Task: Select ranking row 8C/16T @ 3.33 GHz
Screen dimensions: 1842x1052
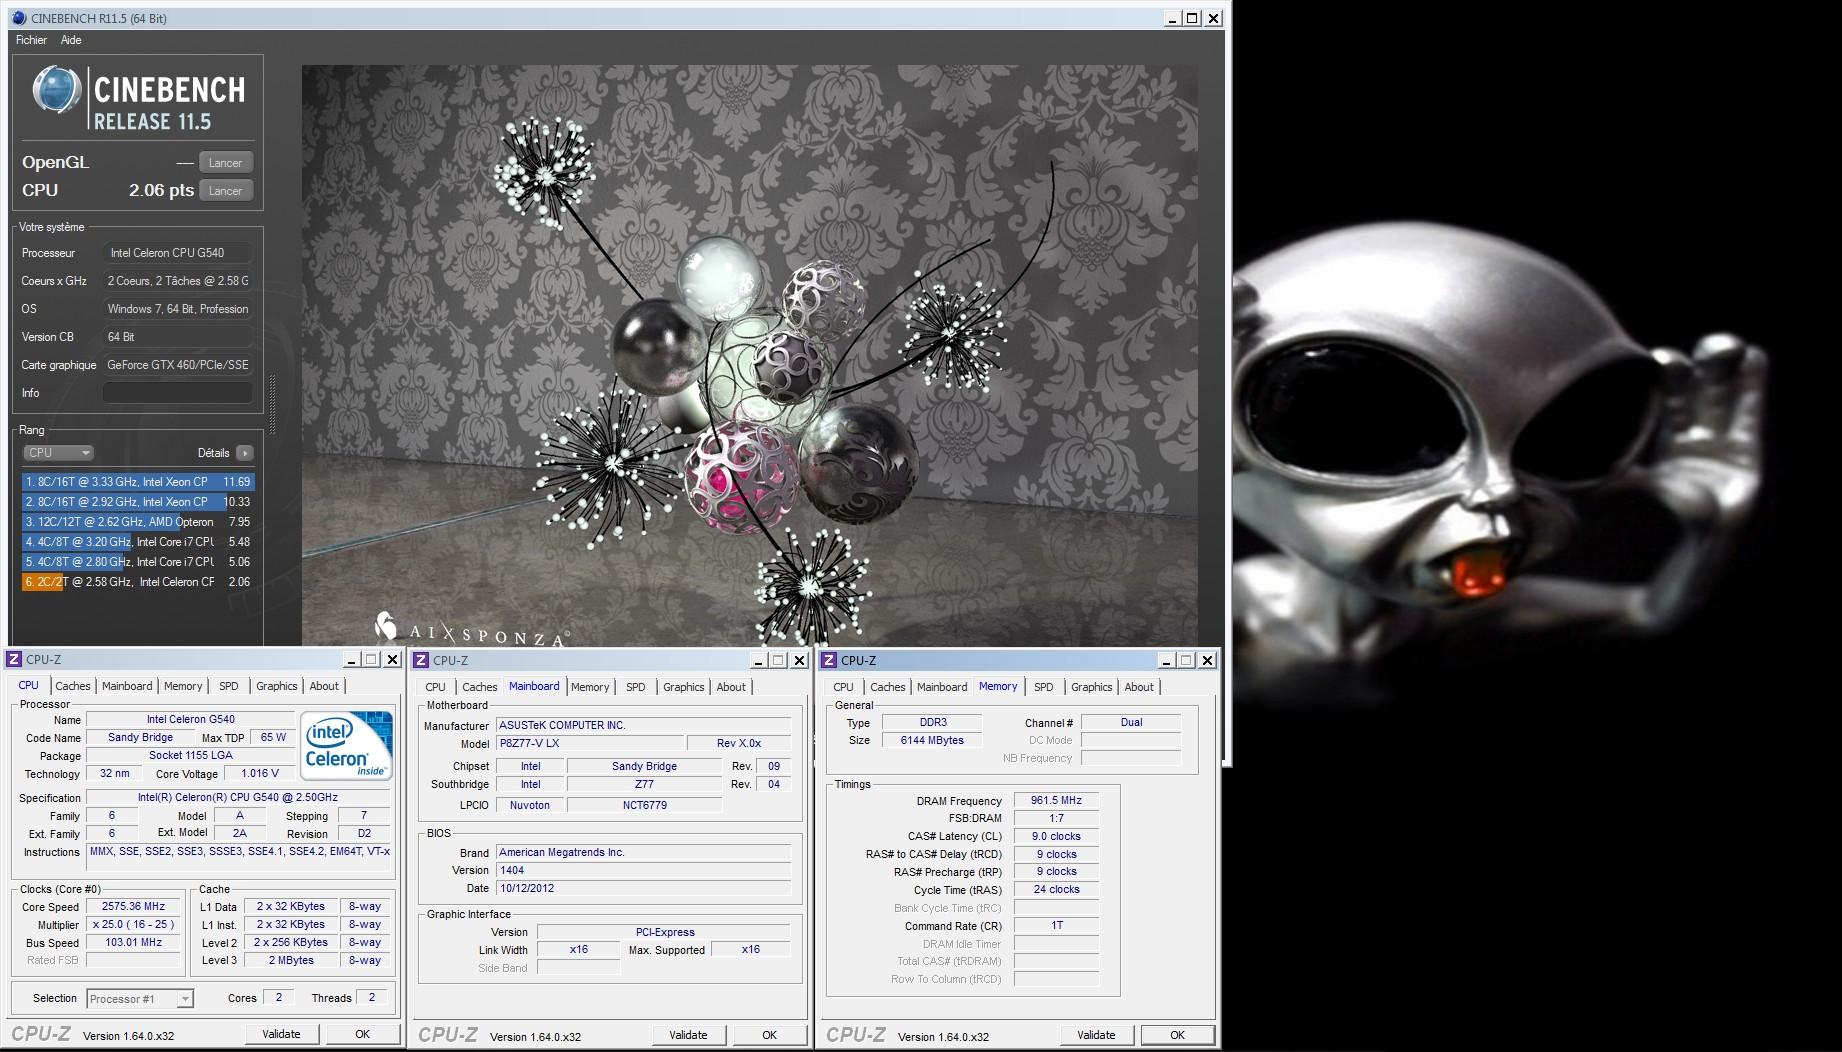Action: pos(138,482)
